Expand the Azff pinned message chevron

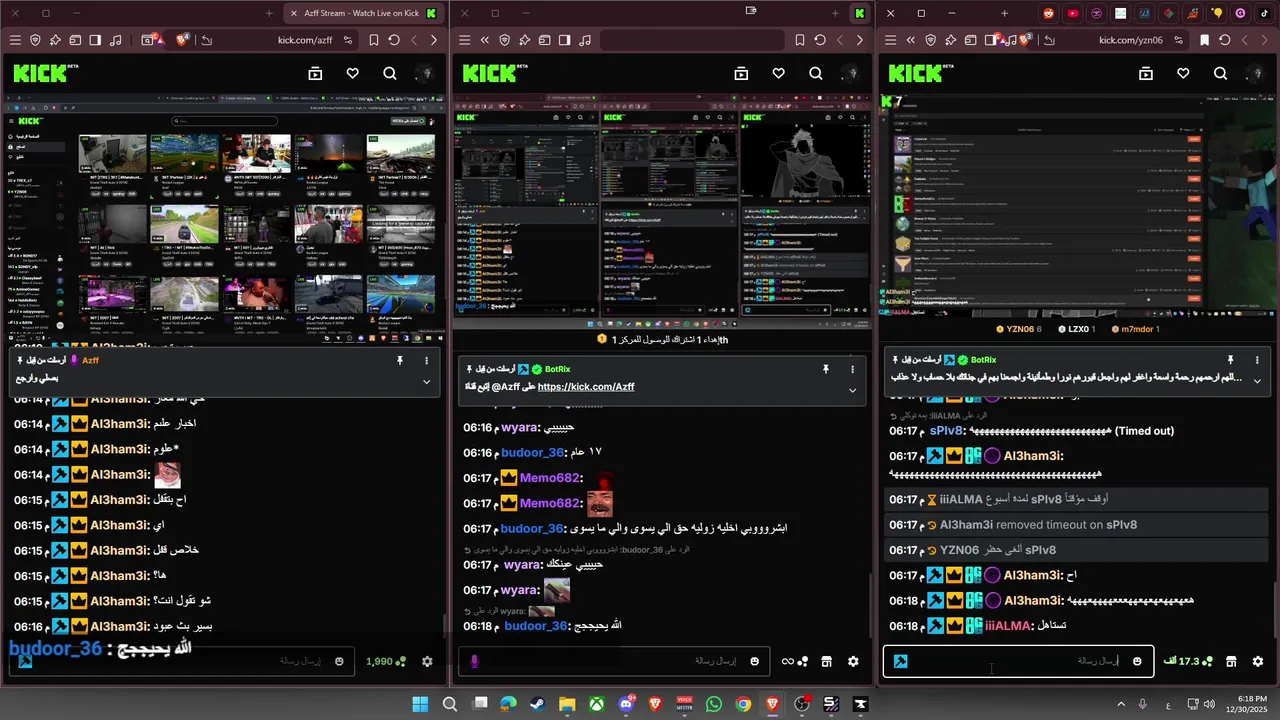[427, 381]
